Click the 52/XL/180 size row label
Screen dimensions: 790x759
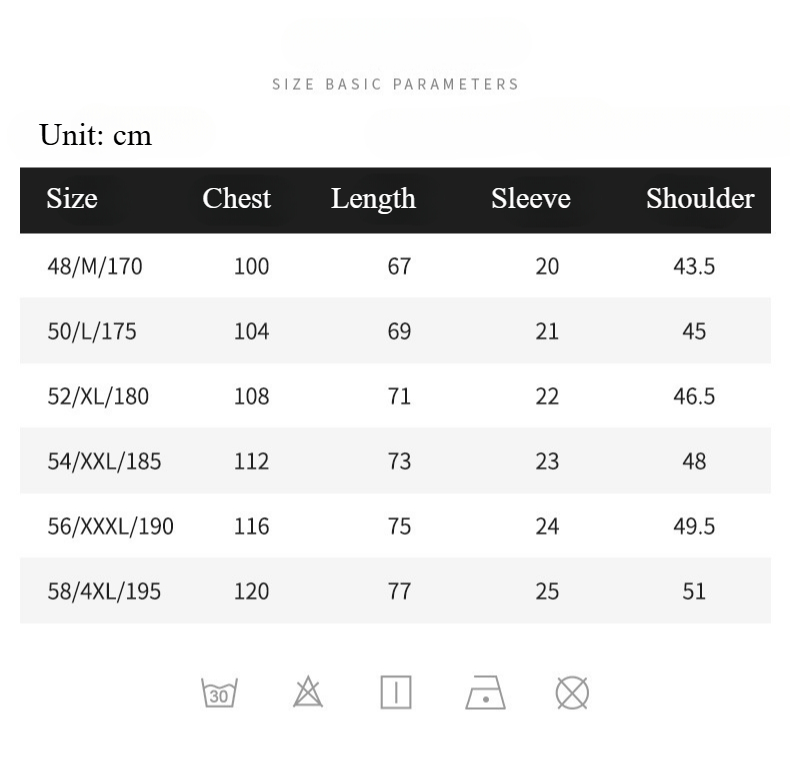(98, 396)
